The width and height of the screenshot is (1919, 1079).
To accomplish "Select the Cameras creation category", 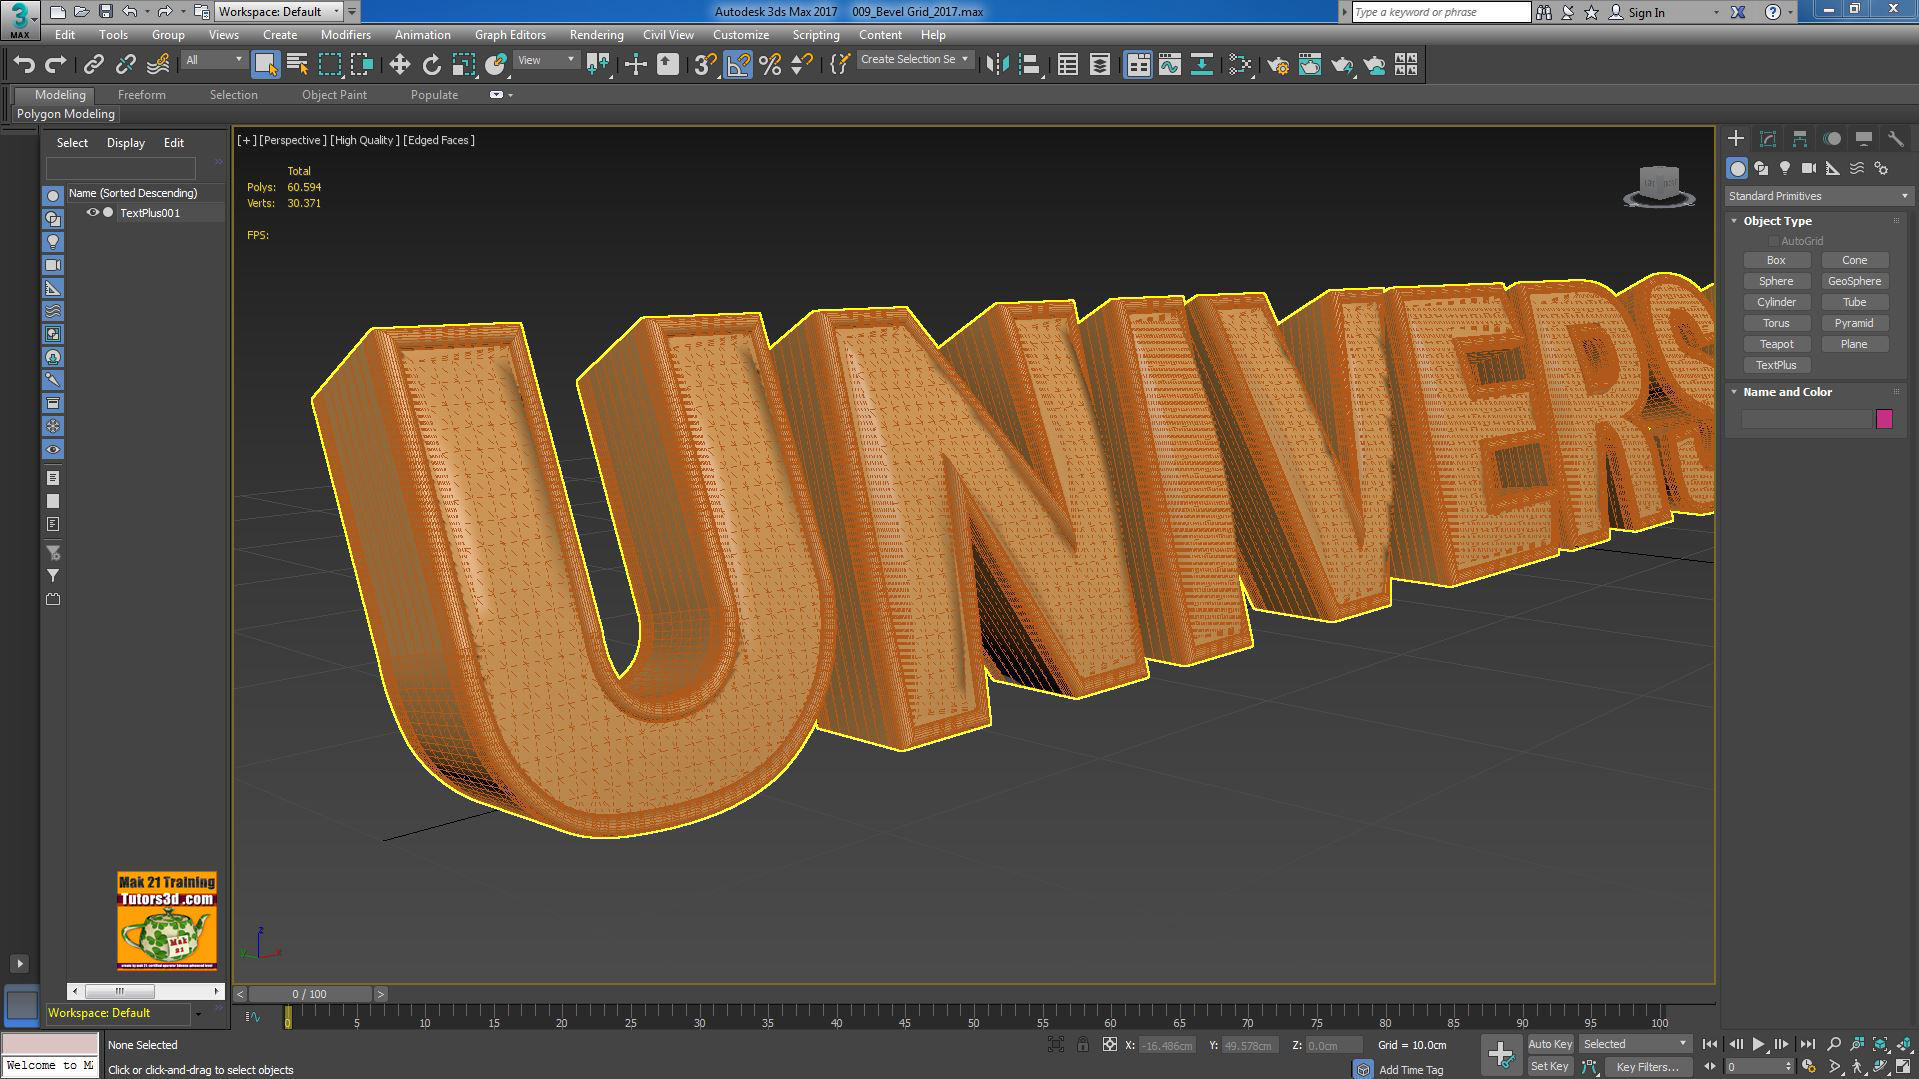I will pos(1809,168).
